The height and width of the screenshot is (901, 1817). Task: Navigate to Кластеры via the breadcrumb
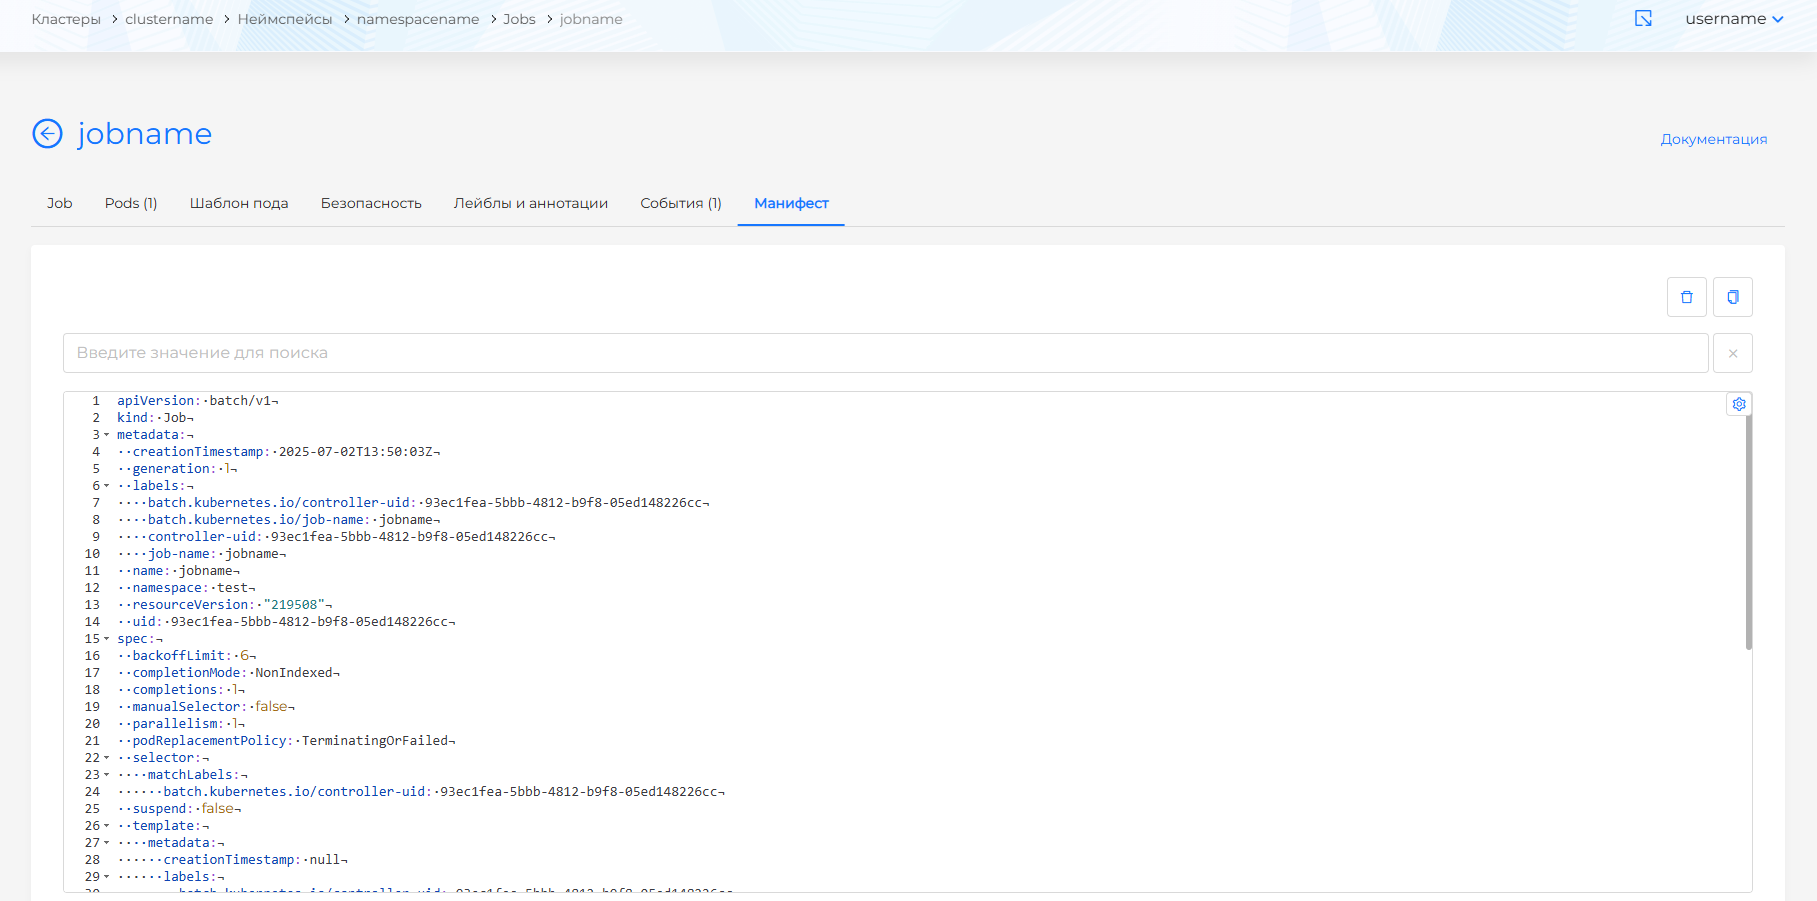pyautogui.click(x=65, y=18)
